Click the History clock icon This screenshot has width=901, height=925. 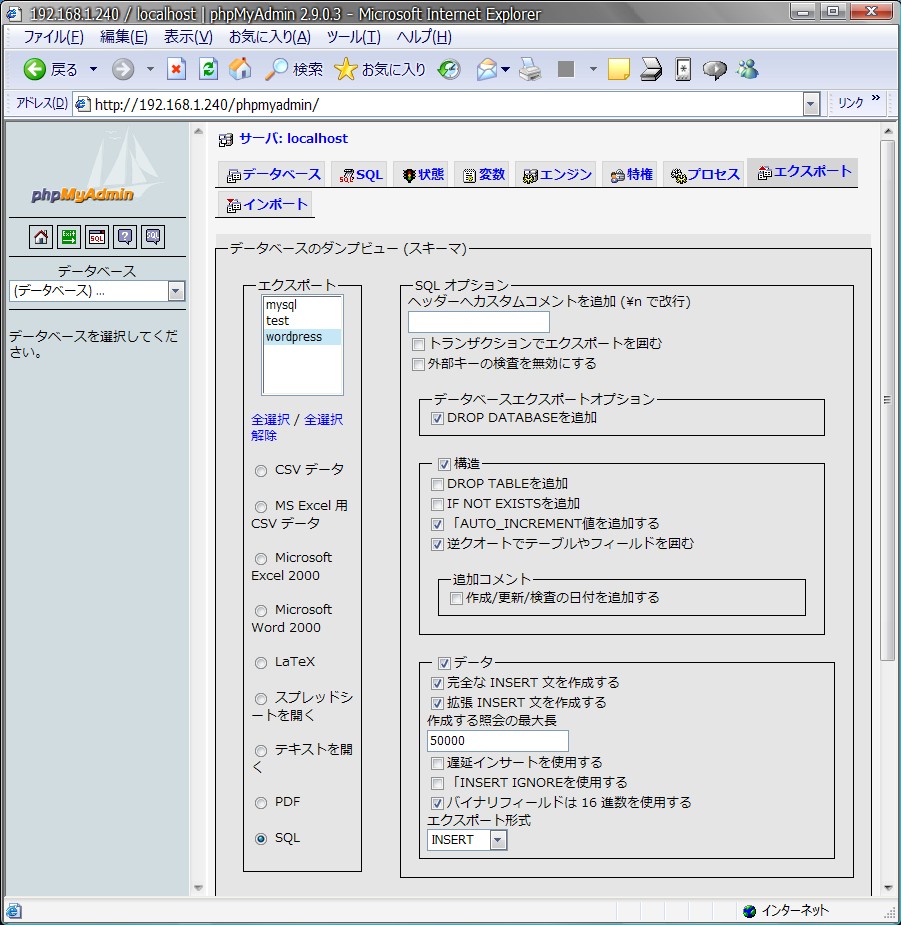pos(449,70)
